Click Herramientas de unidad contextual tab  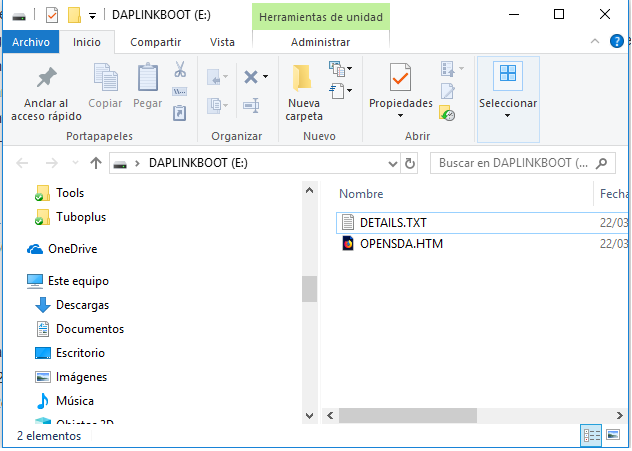321,17
